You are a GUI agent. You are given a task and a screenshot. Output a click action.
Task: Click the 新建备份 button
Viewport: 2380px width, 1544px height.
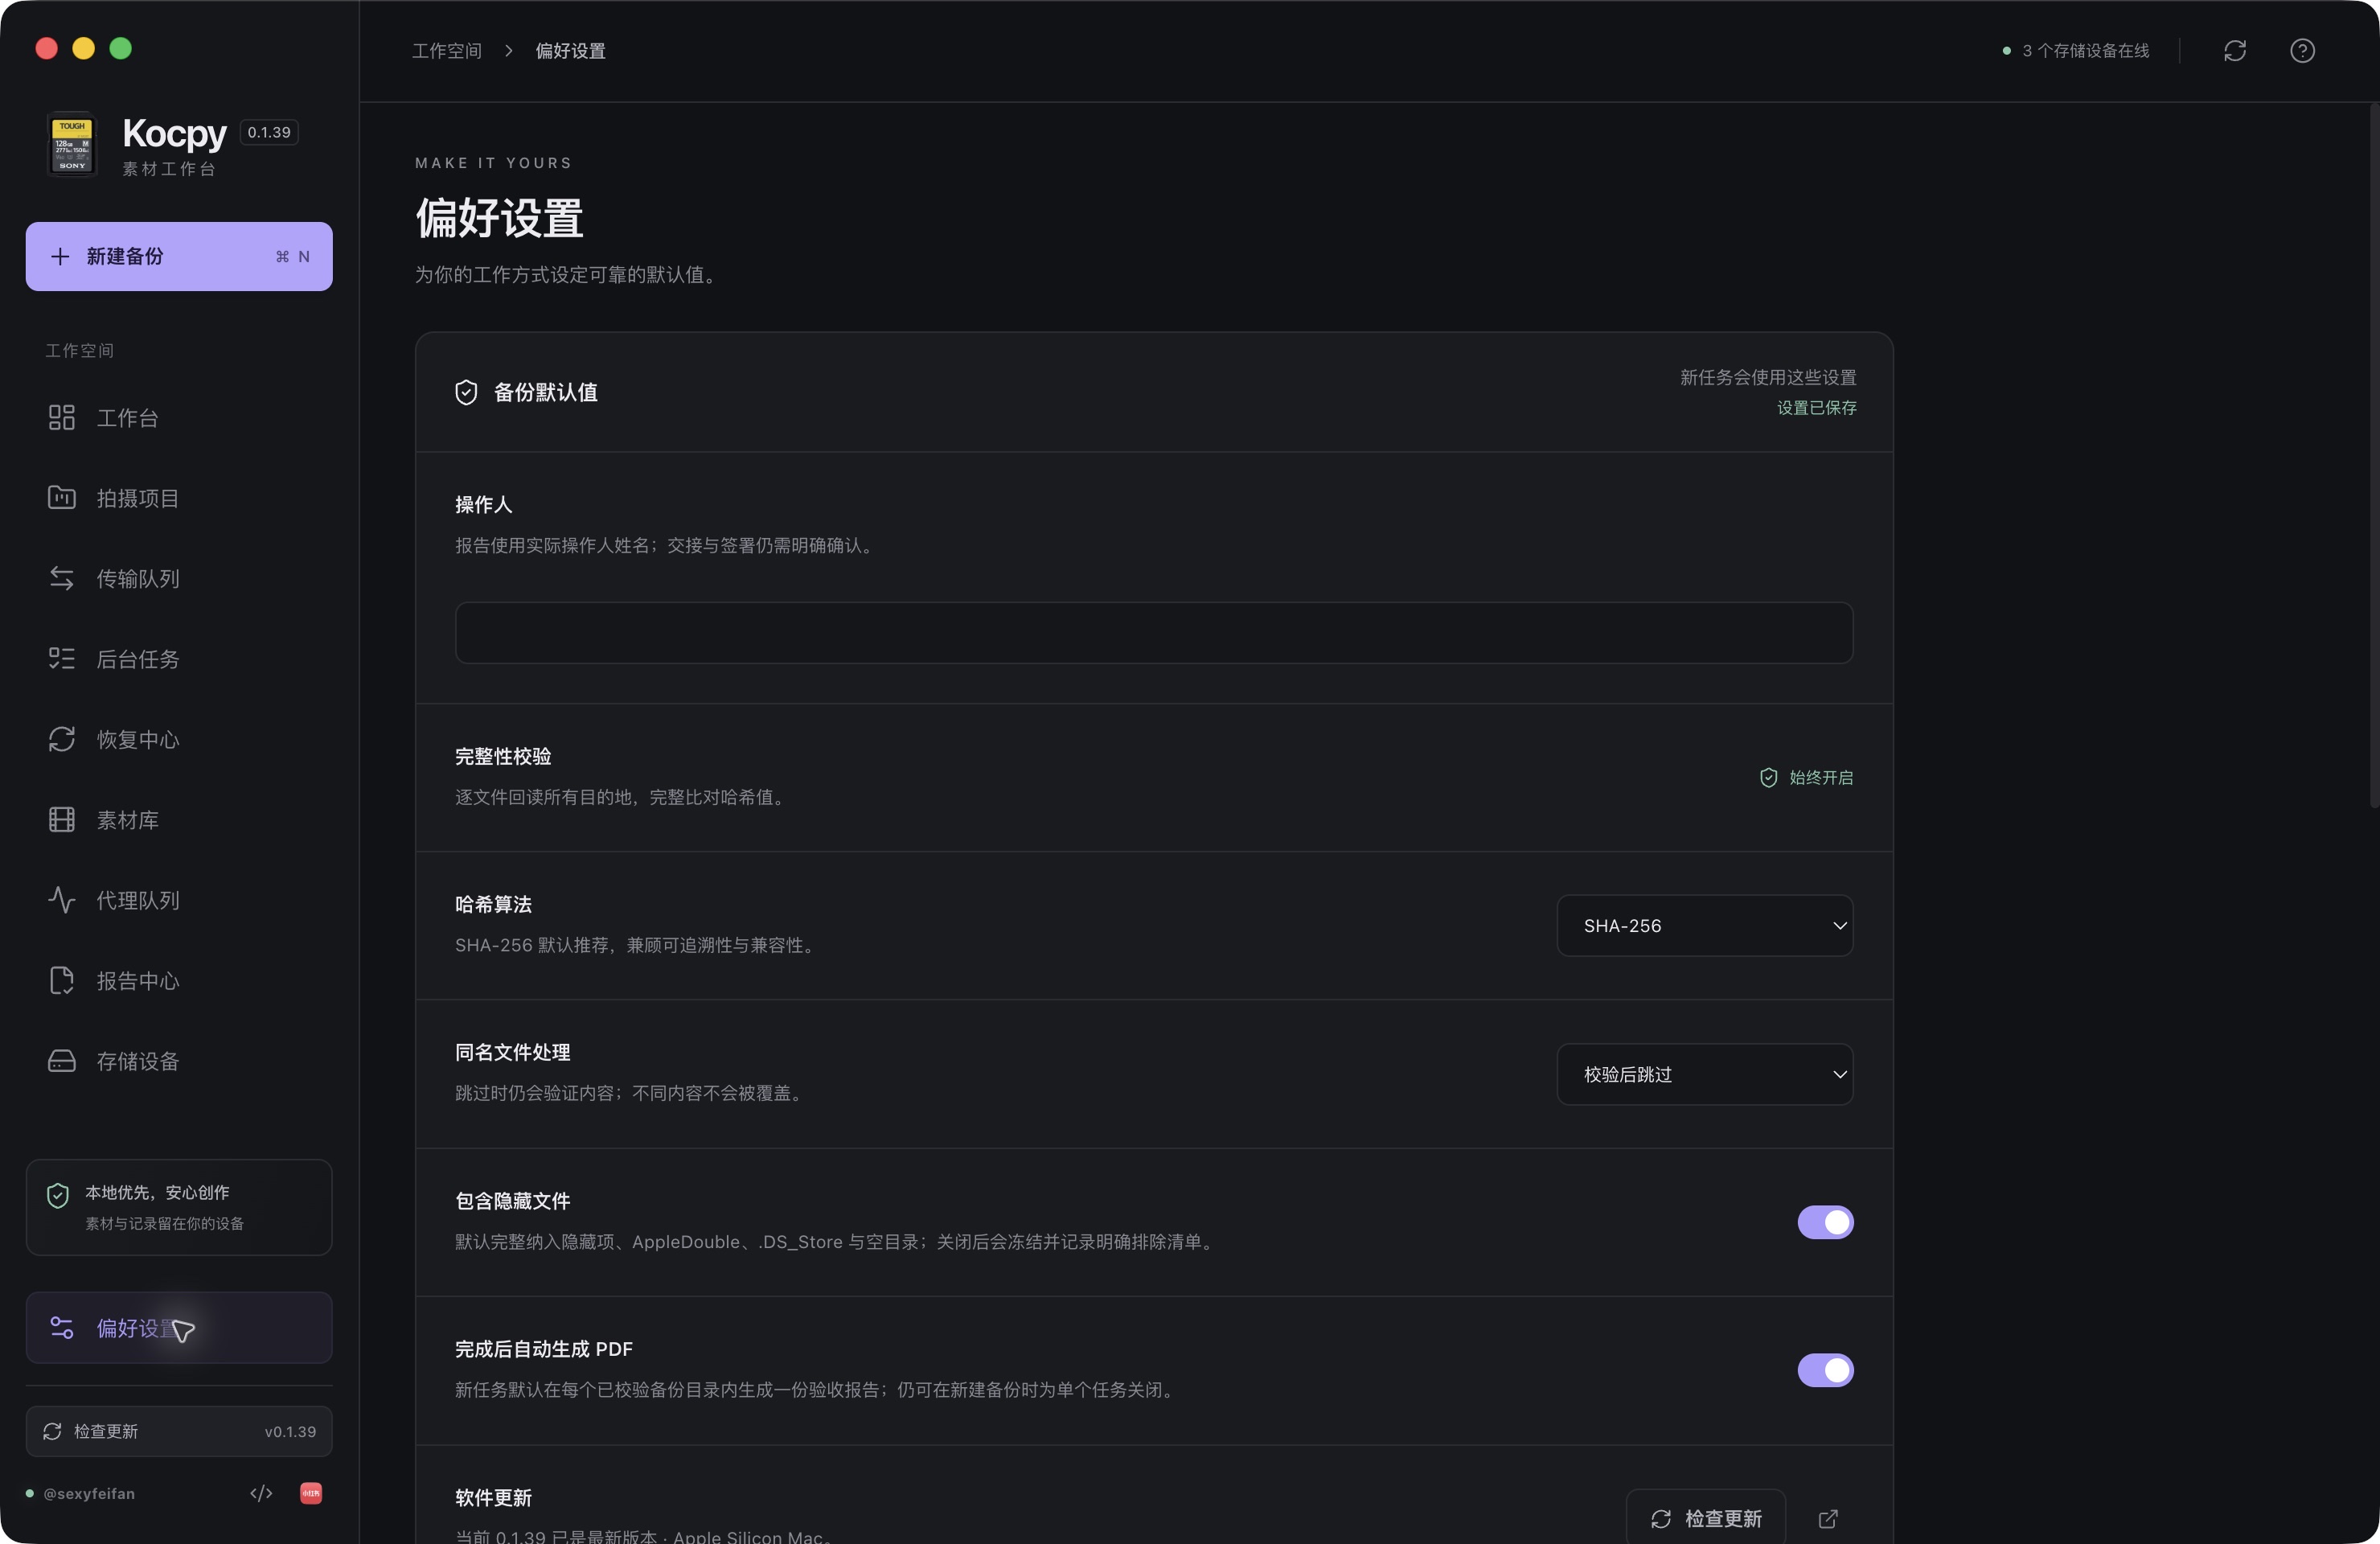pyautogui.click(x=179, y=256)
